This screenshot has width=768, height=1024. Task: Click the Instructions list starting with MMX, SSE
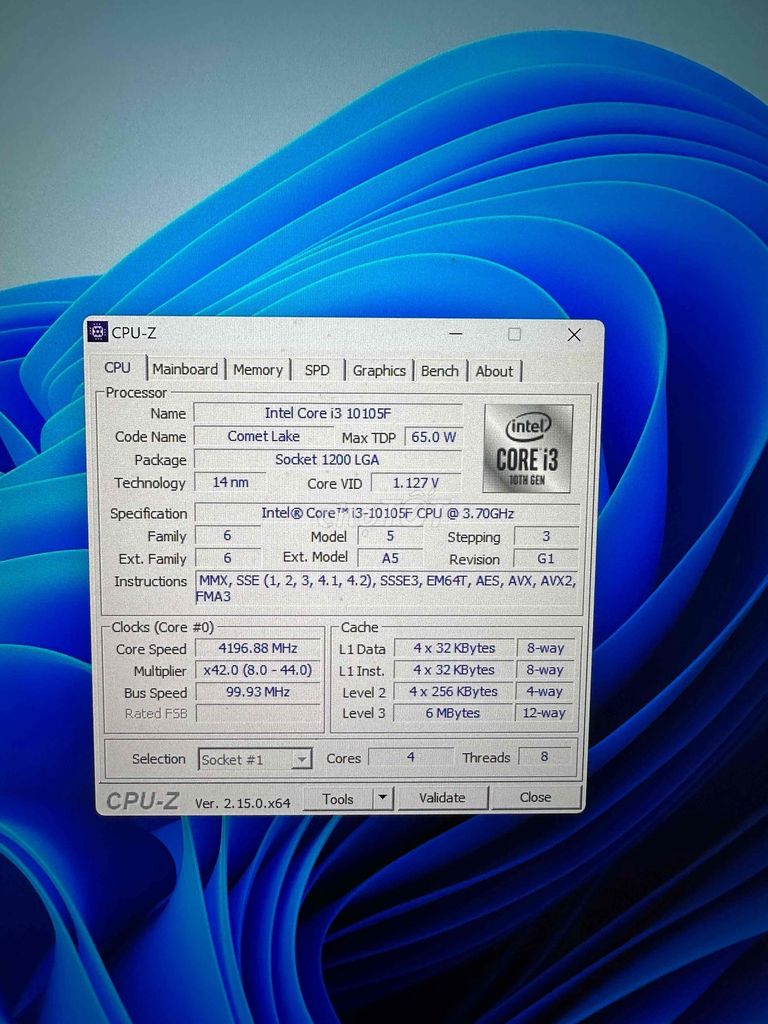(x=387, y=588)
